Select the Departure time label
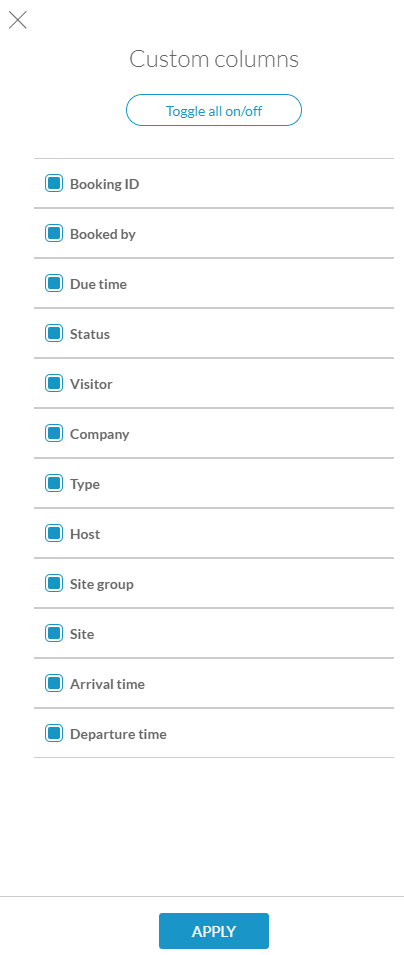404x955 pixels. 118,735
